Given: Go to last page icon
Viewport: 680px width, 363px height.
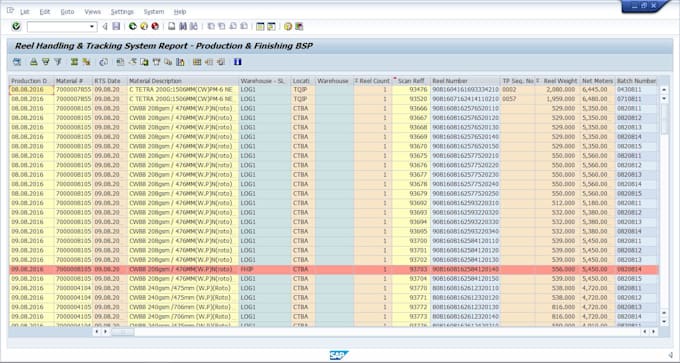Looking at the screenshot, I should (x=244, y=26).
